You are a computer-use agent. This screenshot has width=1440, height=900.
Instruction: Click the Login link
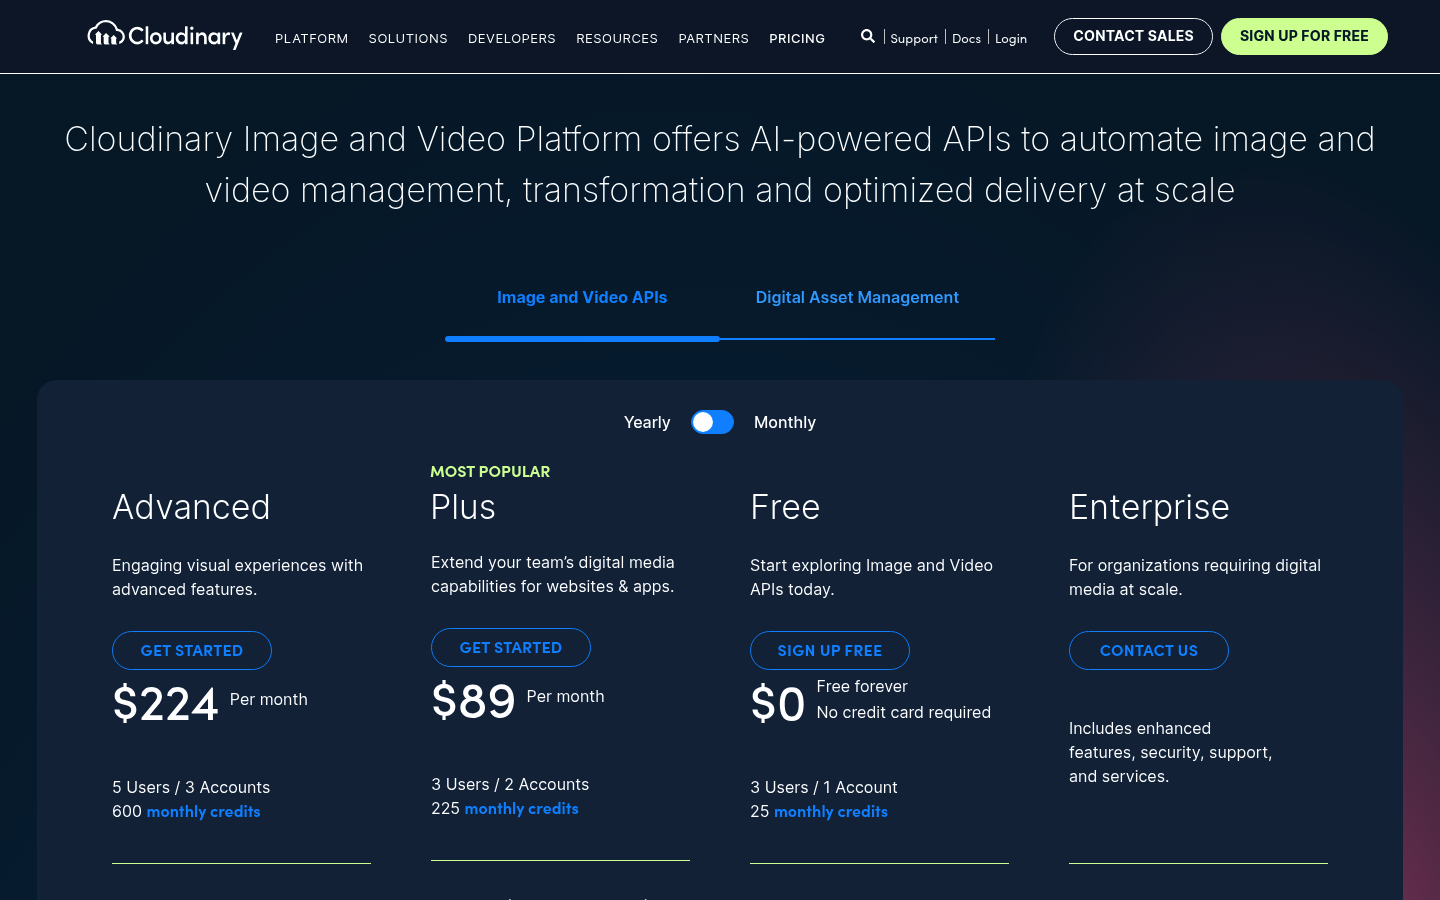[x=1011, y=38]
